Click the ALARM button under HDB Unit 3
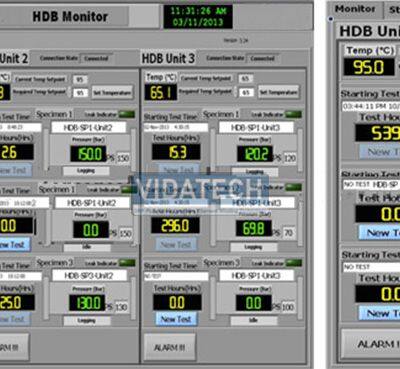 point(170,347)
